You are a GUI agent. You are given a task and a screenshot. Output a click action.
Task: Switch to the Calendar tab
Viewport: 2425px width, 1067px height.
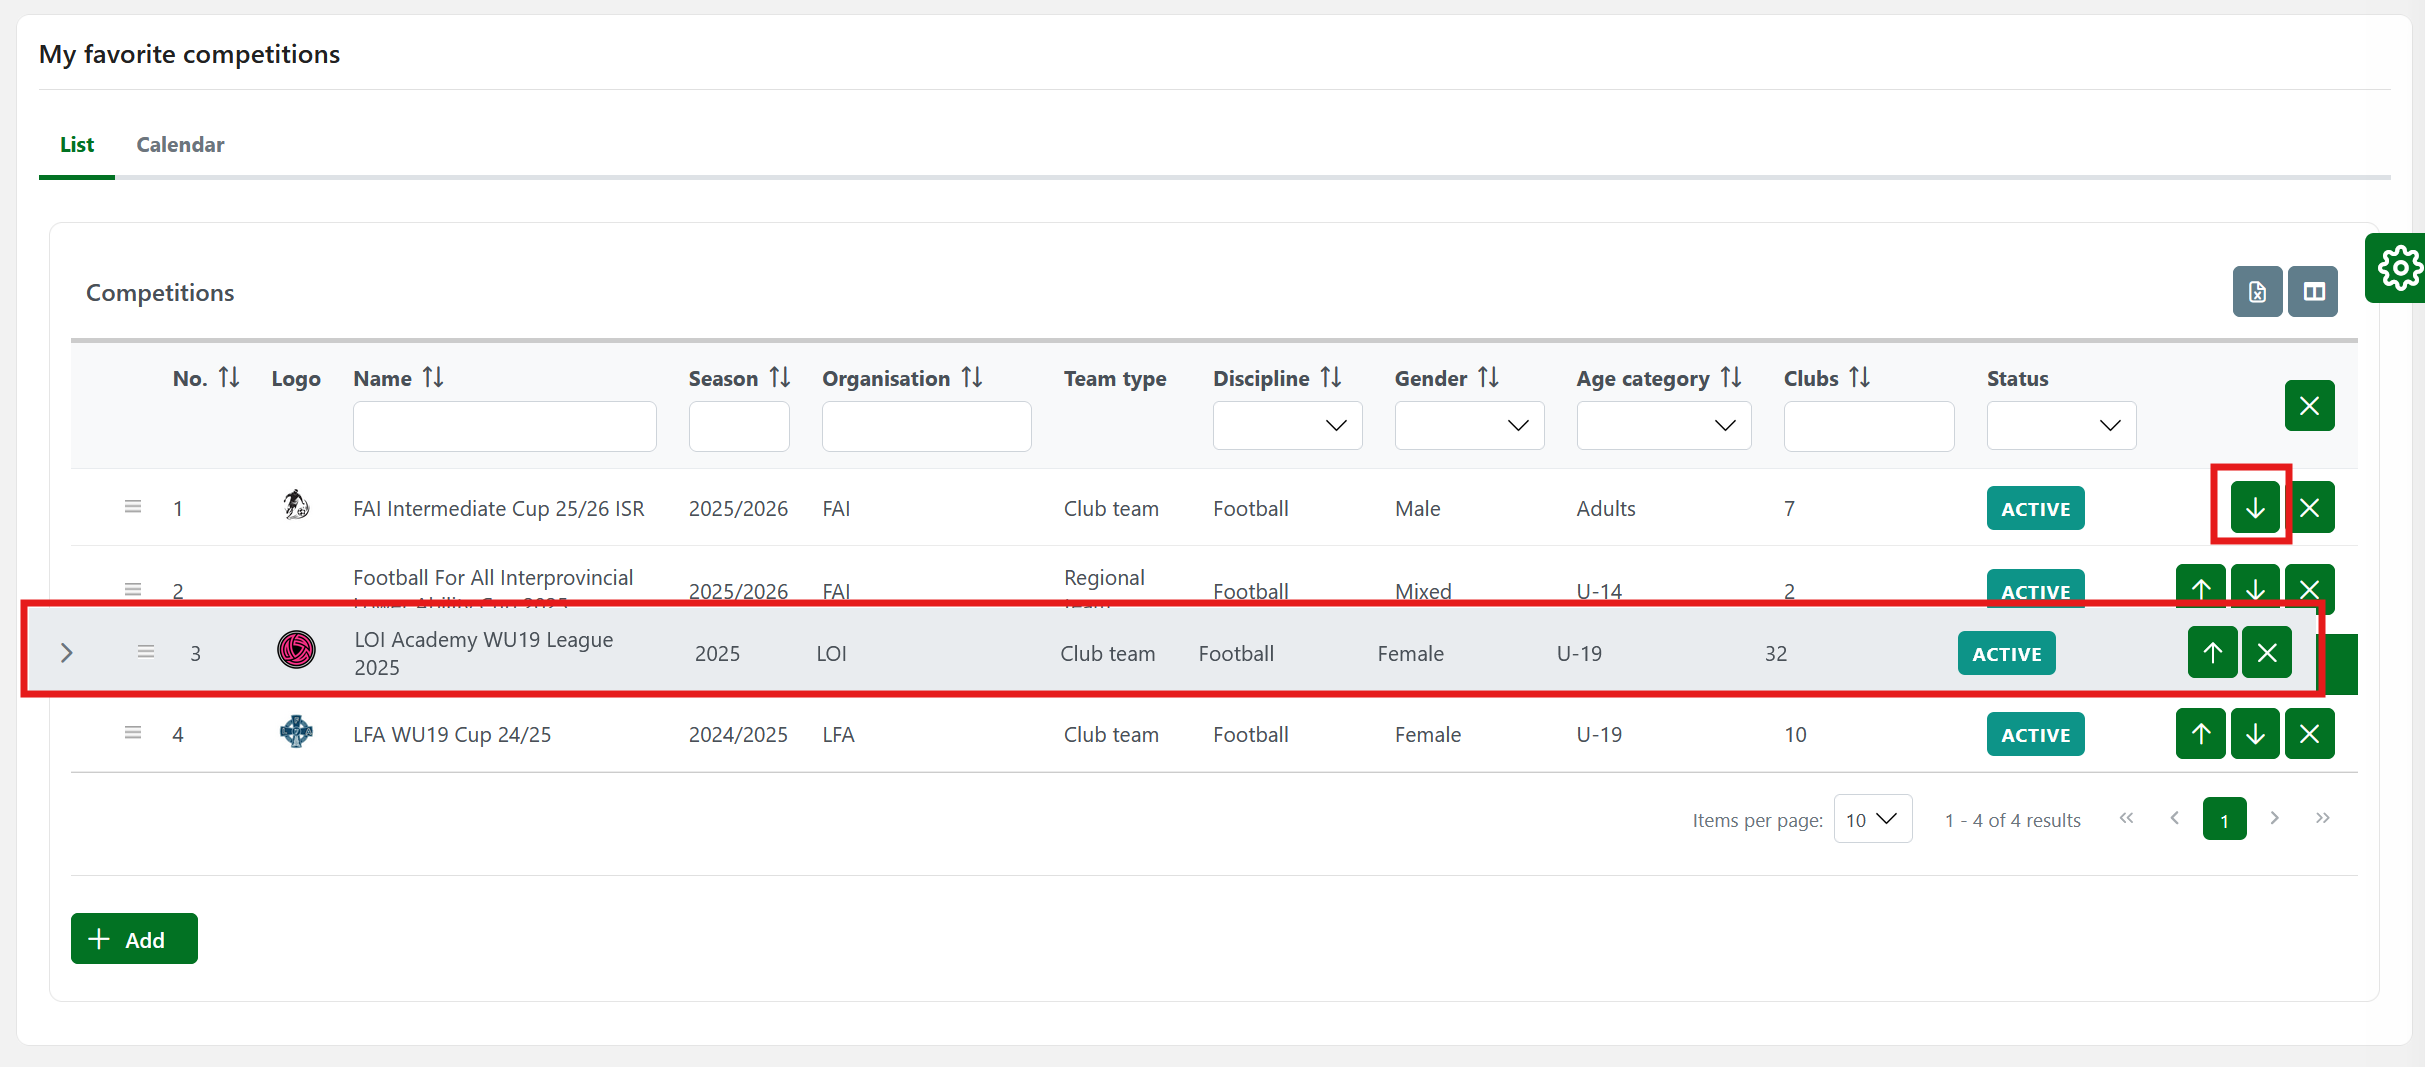pos(180,145)
